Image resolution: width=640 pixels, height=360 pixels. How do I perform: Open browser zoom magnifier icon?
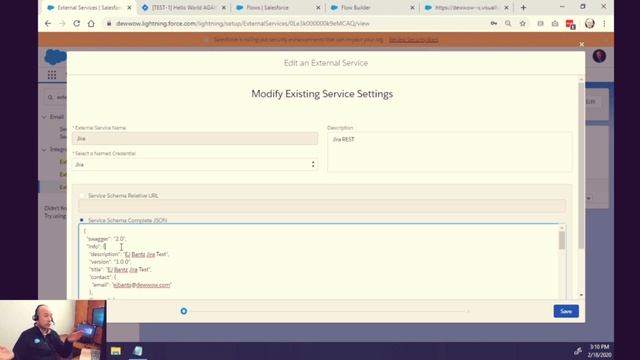(508, 24)
